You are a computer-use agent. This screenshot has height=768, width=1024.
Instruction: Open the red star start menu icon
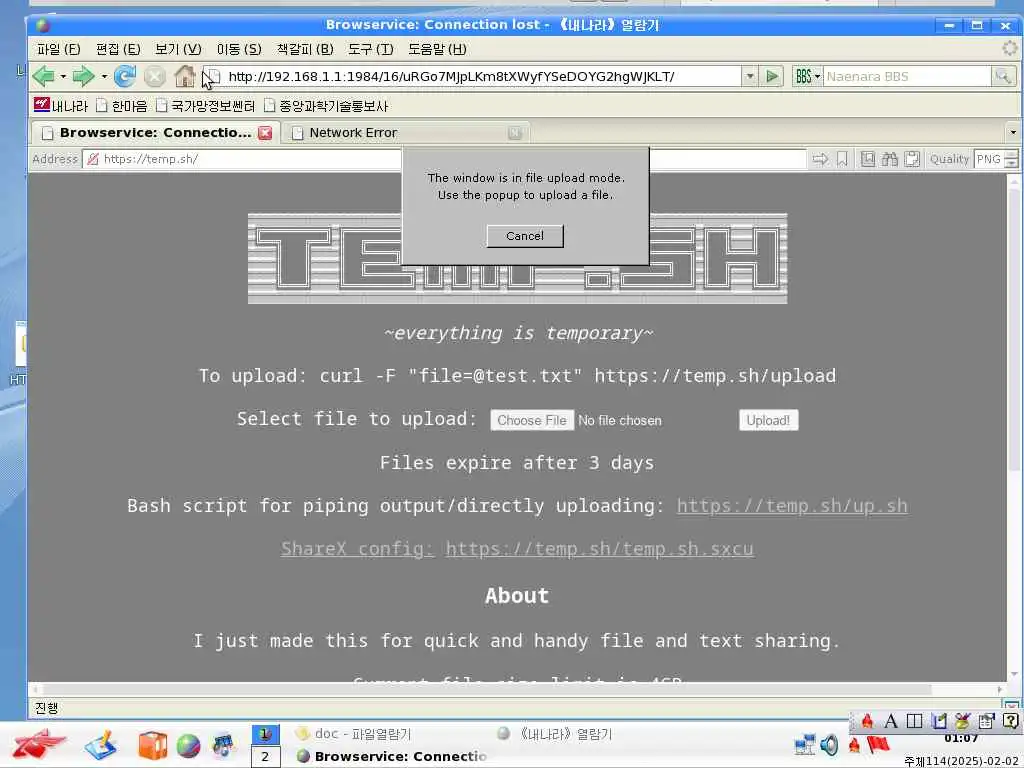[38, 744]
